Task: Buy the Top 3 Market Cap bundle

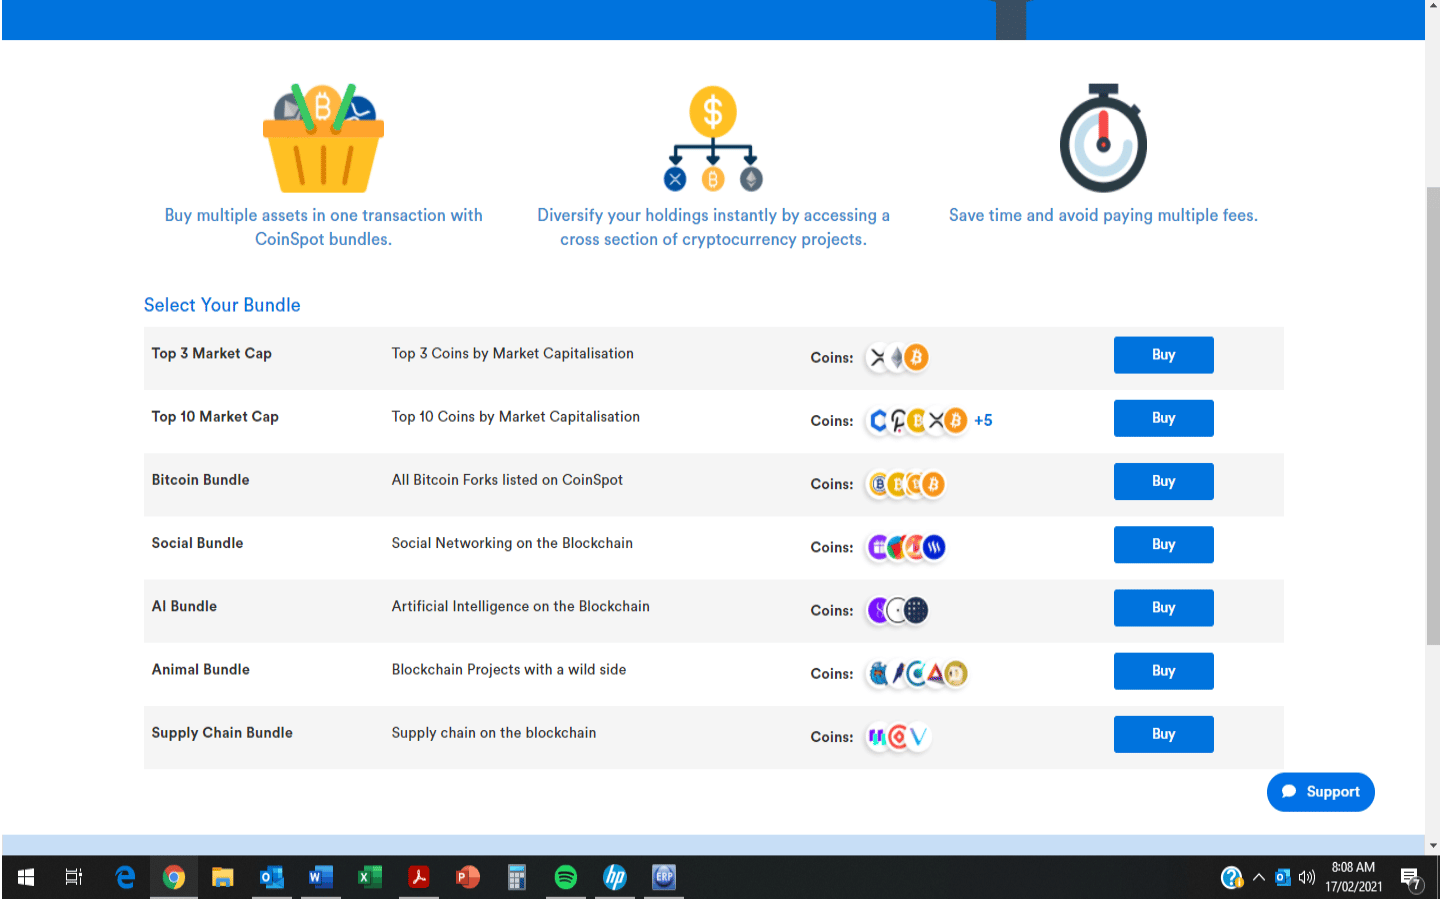Action: click(x=1163, y=355)
